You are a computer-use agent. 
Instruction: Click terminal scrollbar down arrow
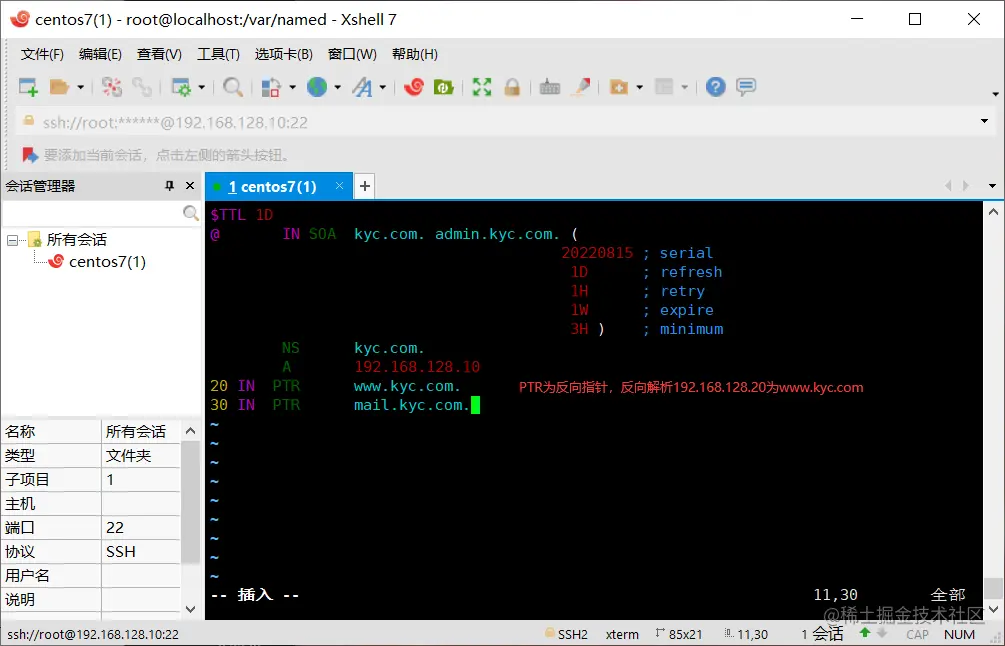point(993,609)
